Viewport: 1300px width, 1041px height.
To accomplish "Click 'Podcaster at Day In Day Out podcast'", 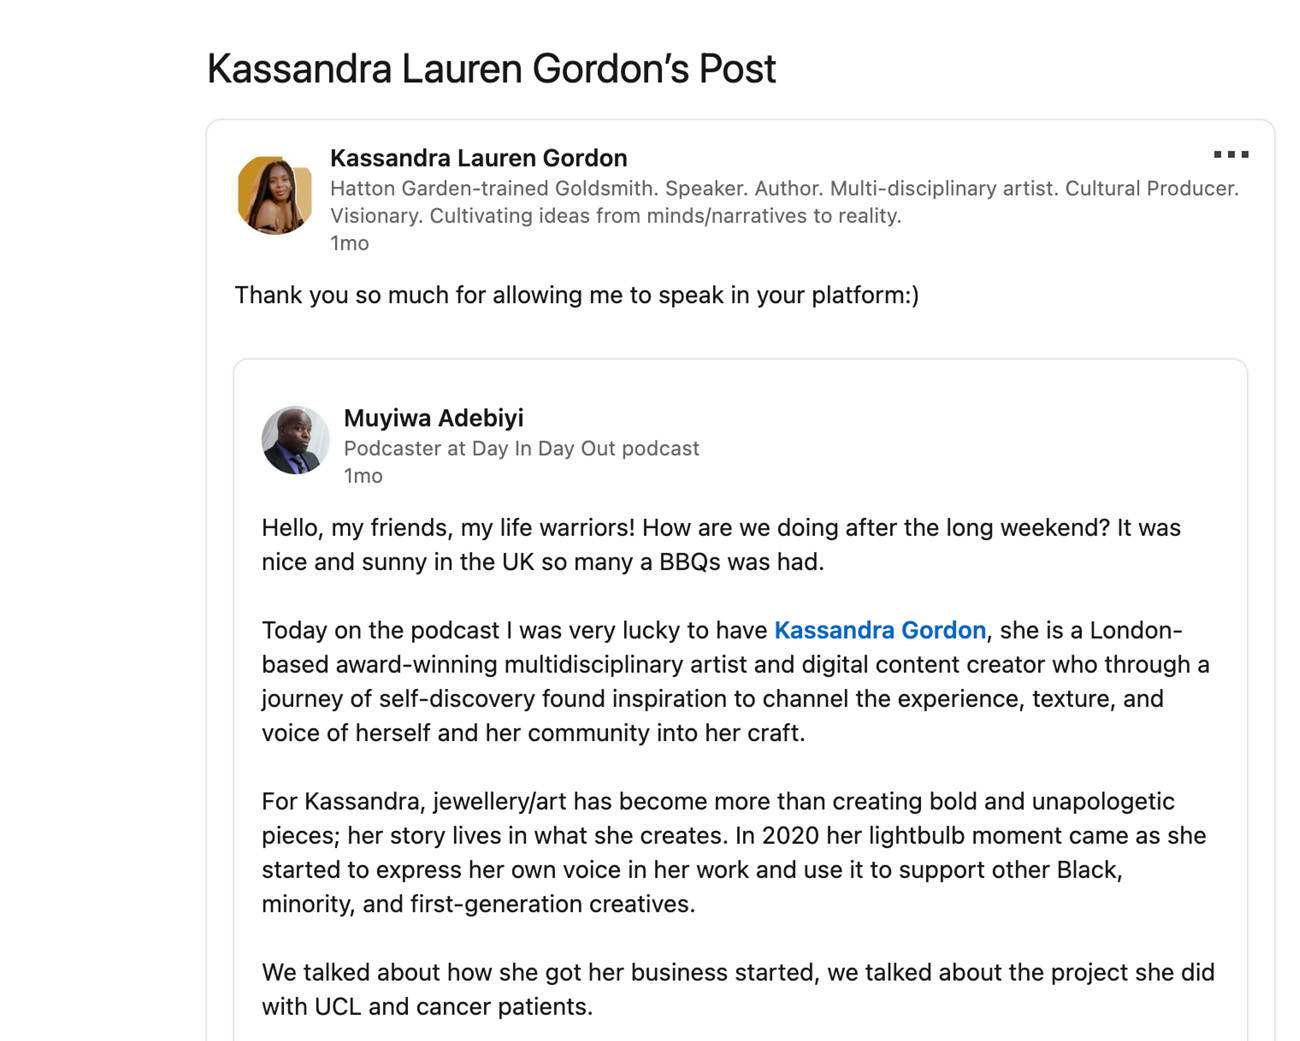I will click(x=521, y=448).
